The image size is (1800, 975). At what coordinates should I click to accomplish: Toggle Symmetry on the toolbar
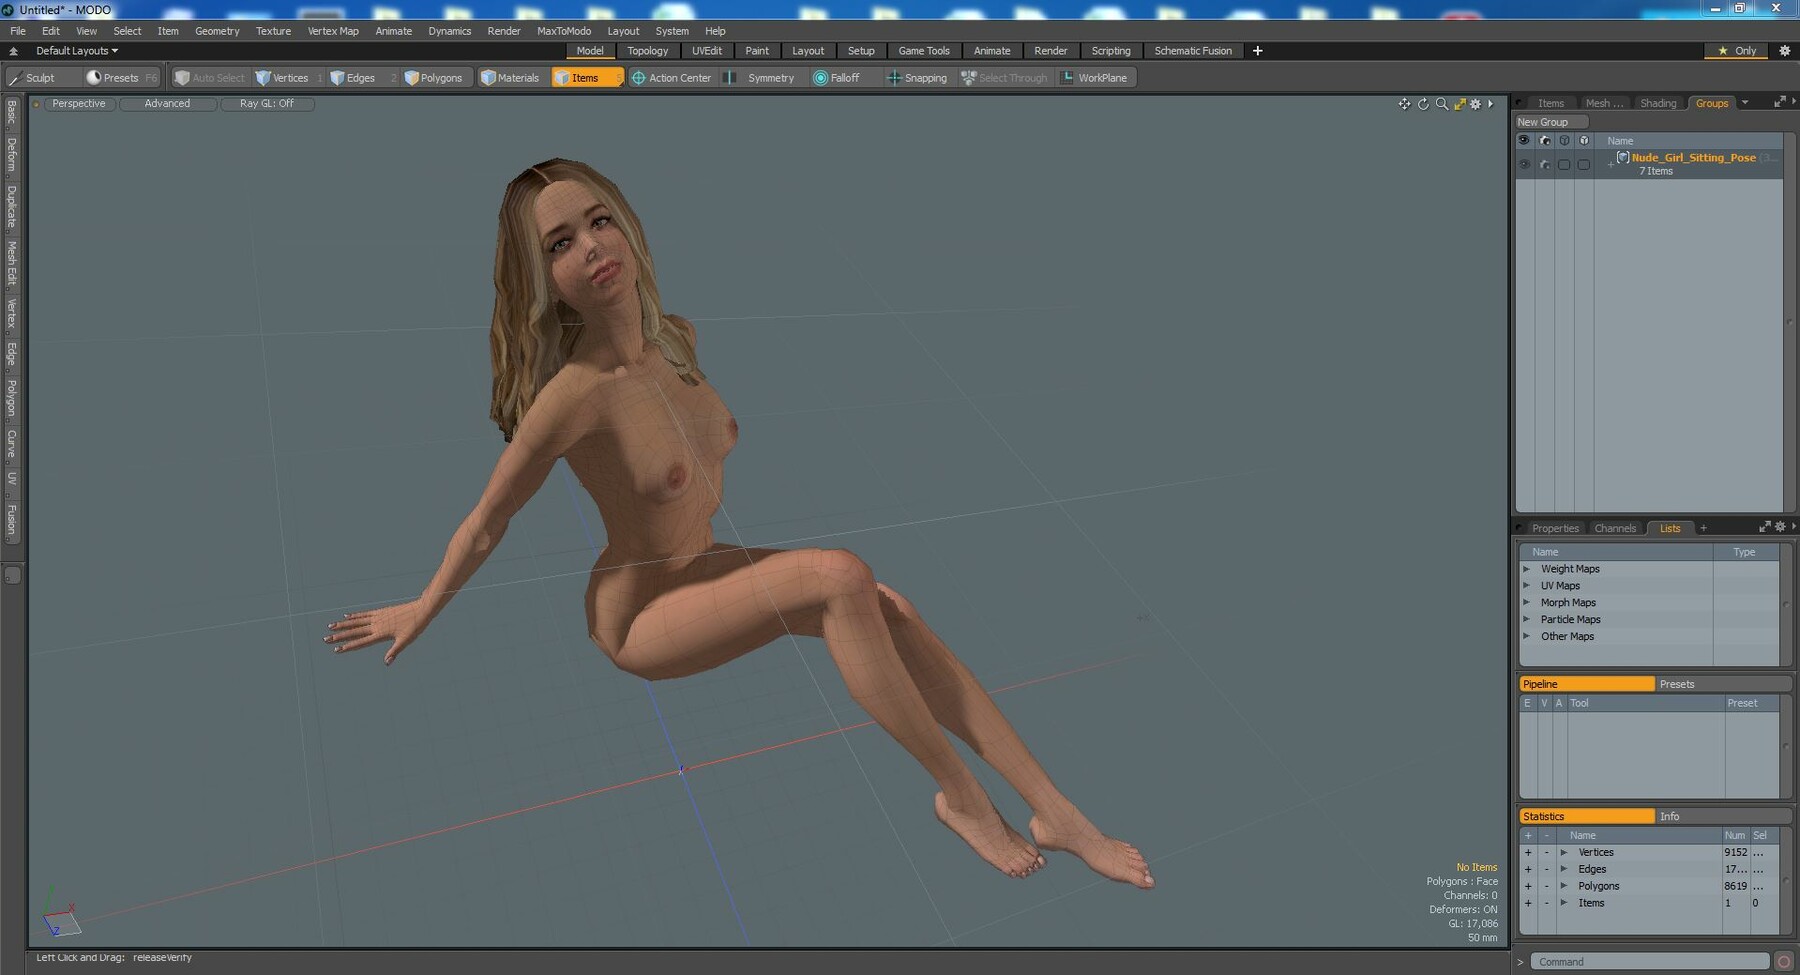760,78
